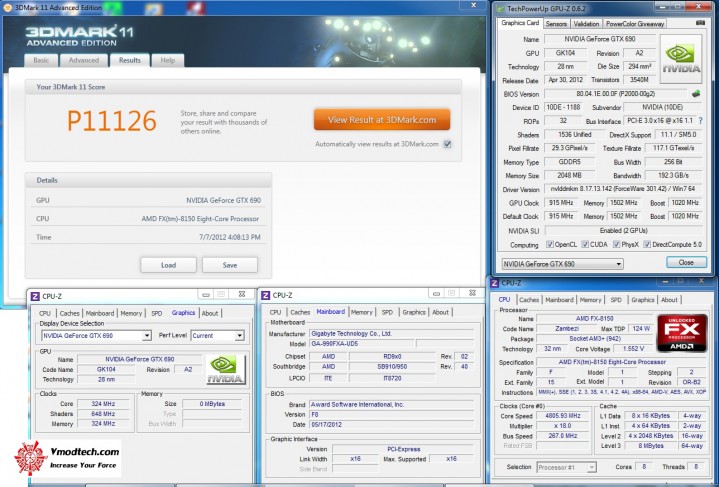Open GPU-Z Validation tab
This screenshot has width=719, height=487.
tap(586, 24)
